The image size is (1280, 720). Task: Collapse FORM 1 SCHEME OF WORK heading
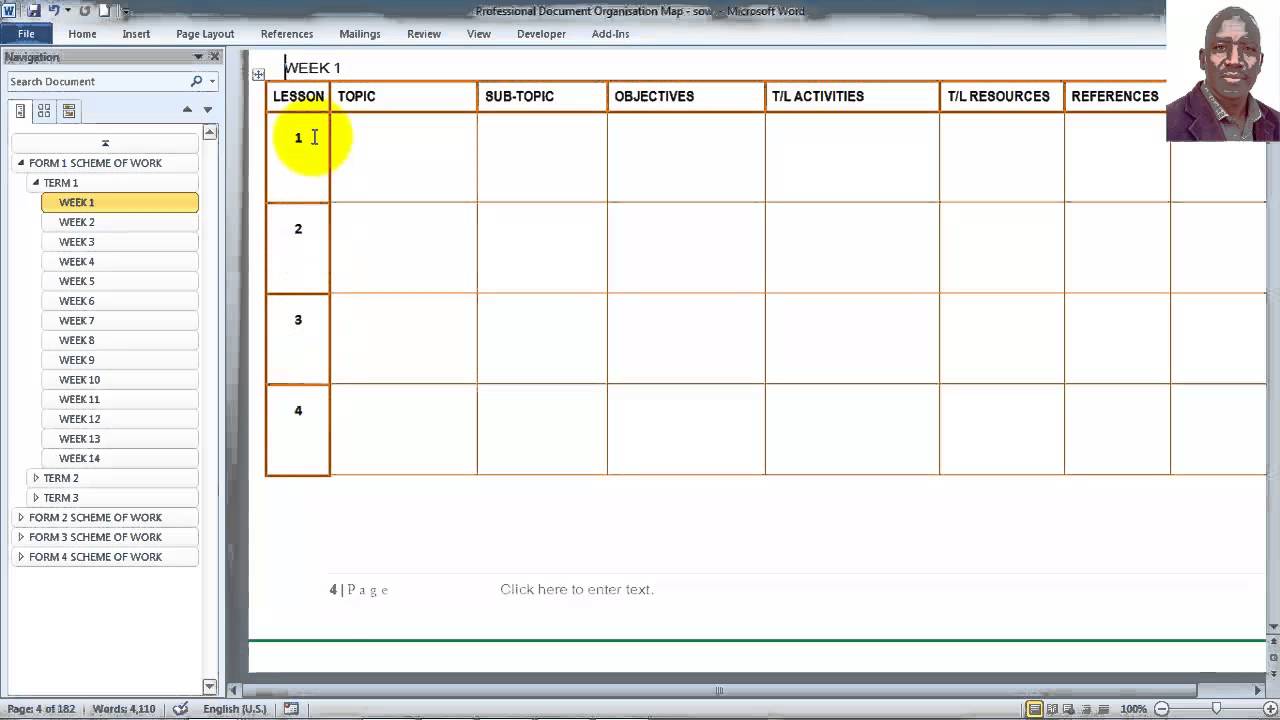tap(21, 163)
